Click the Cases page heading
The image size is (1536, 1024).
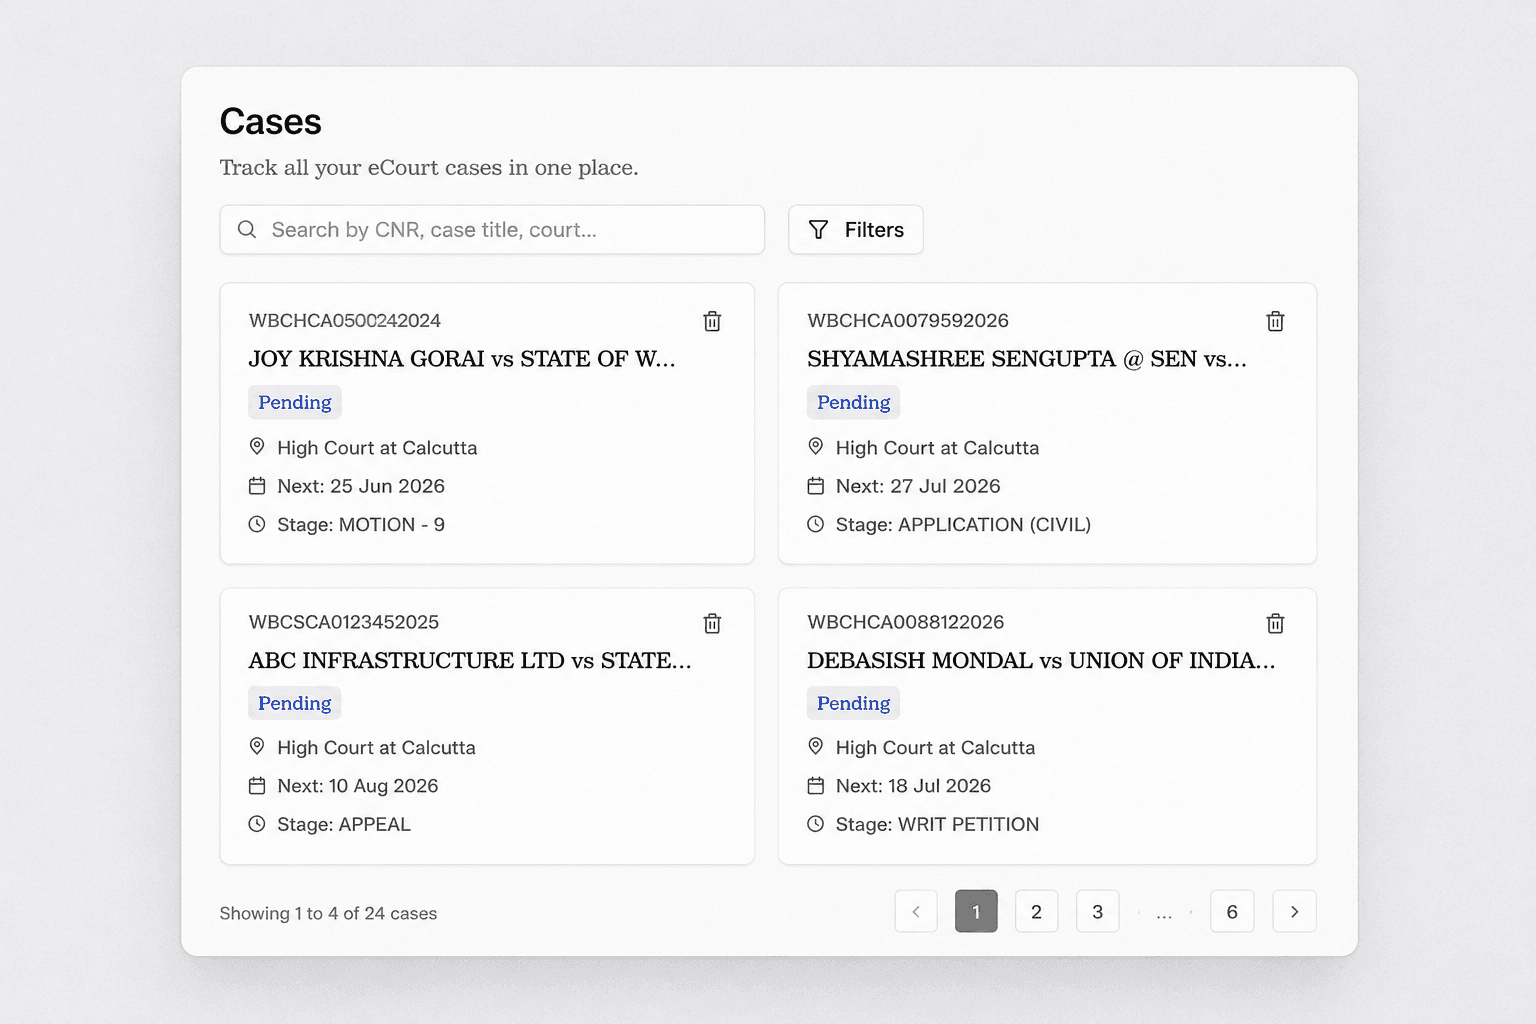pos(271,122)
